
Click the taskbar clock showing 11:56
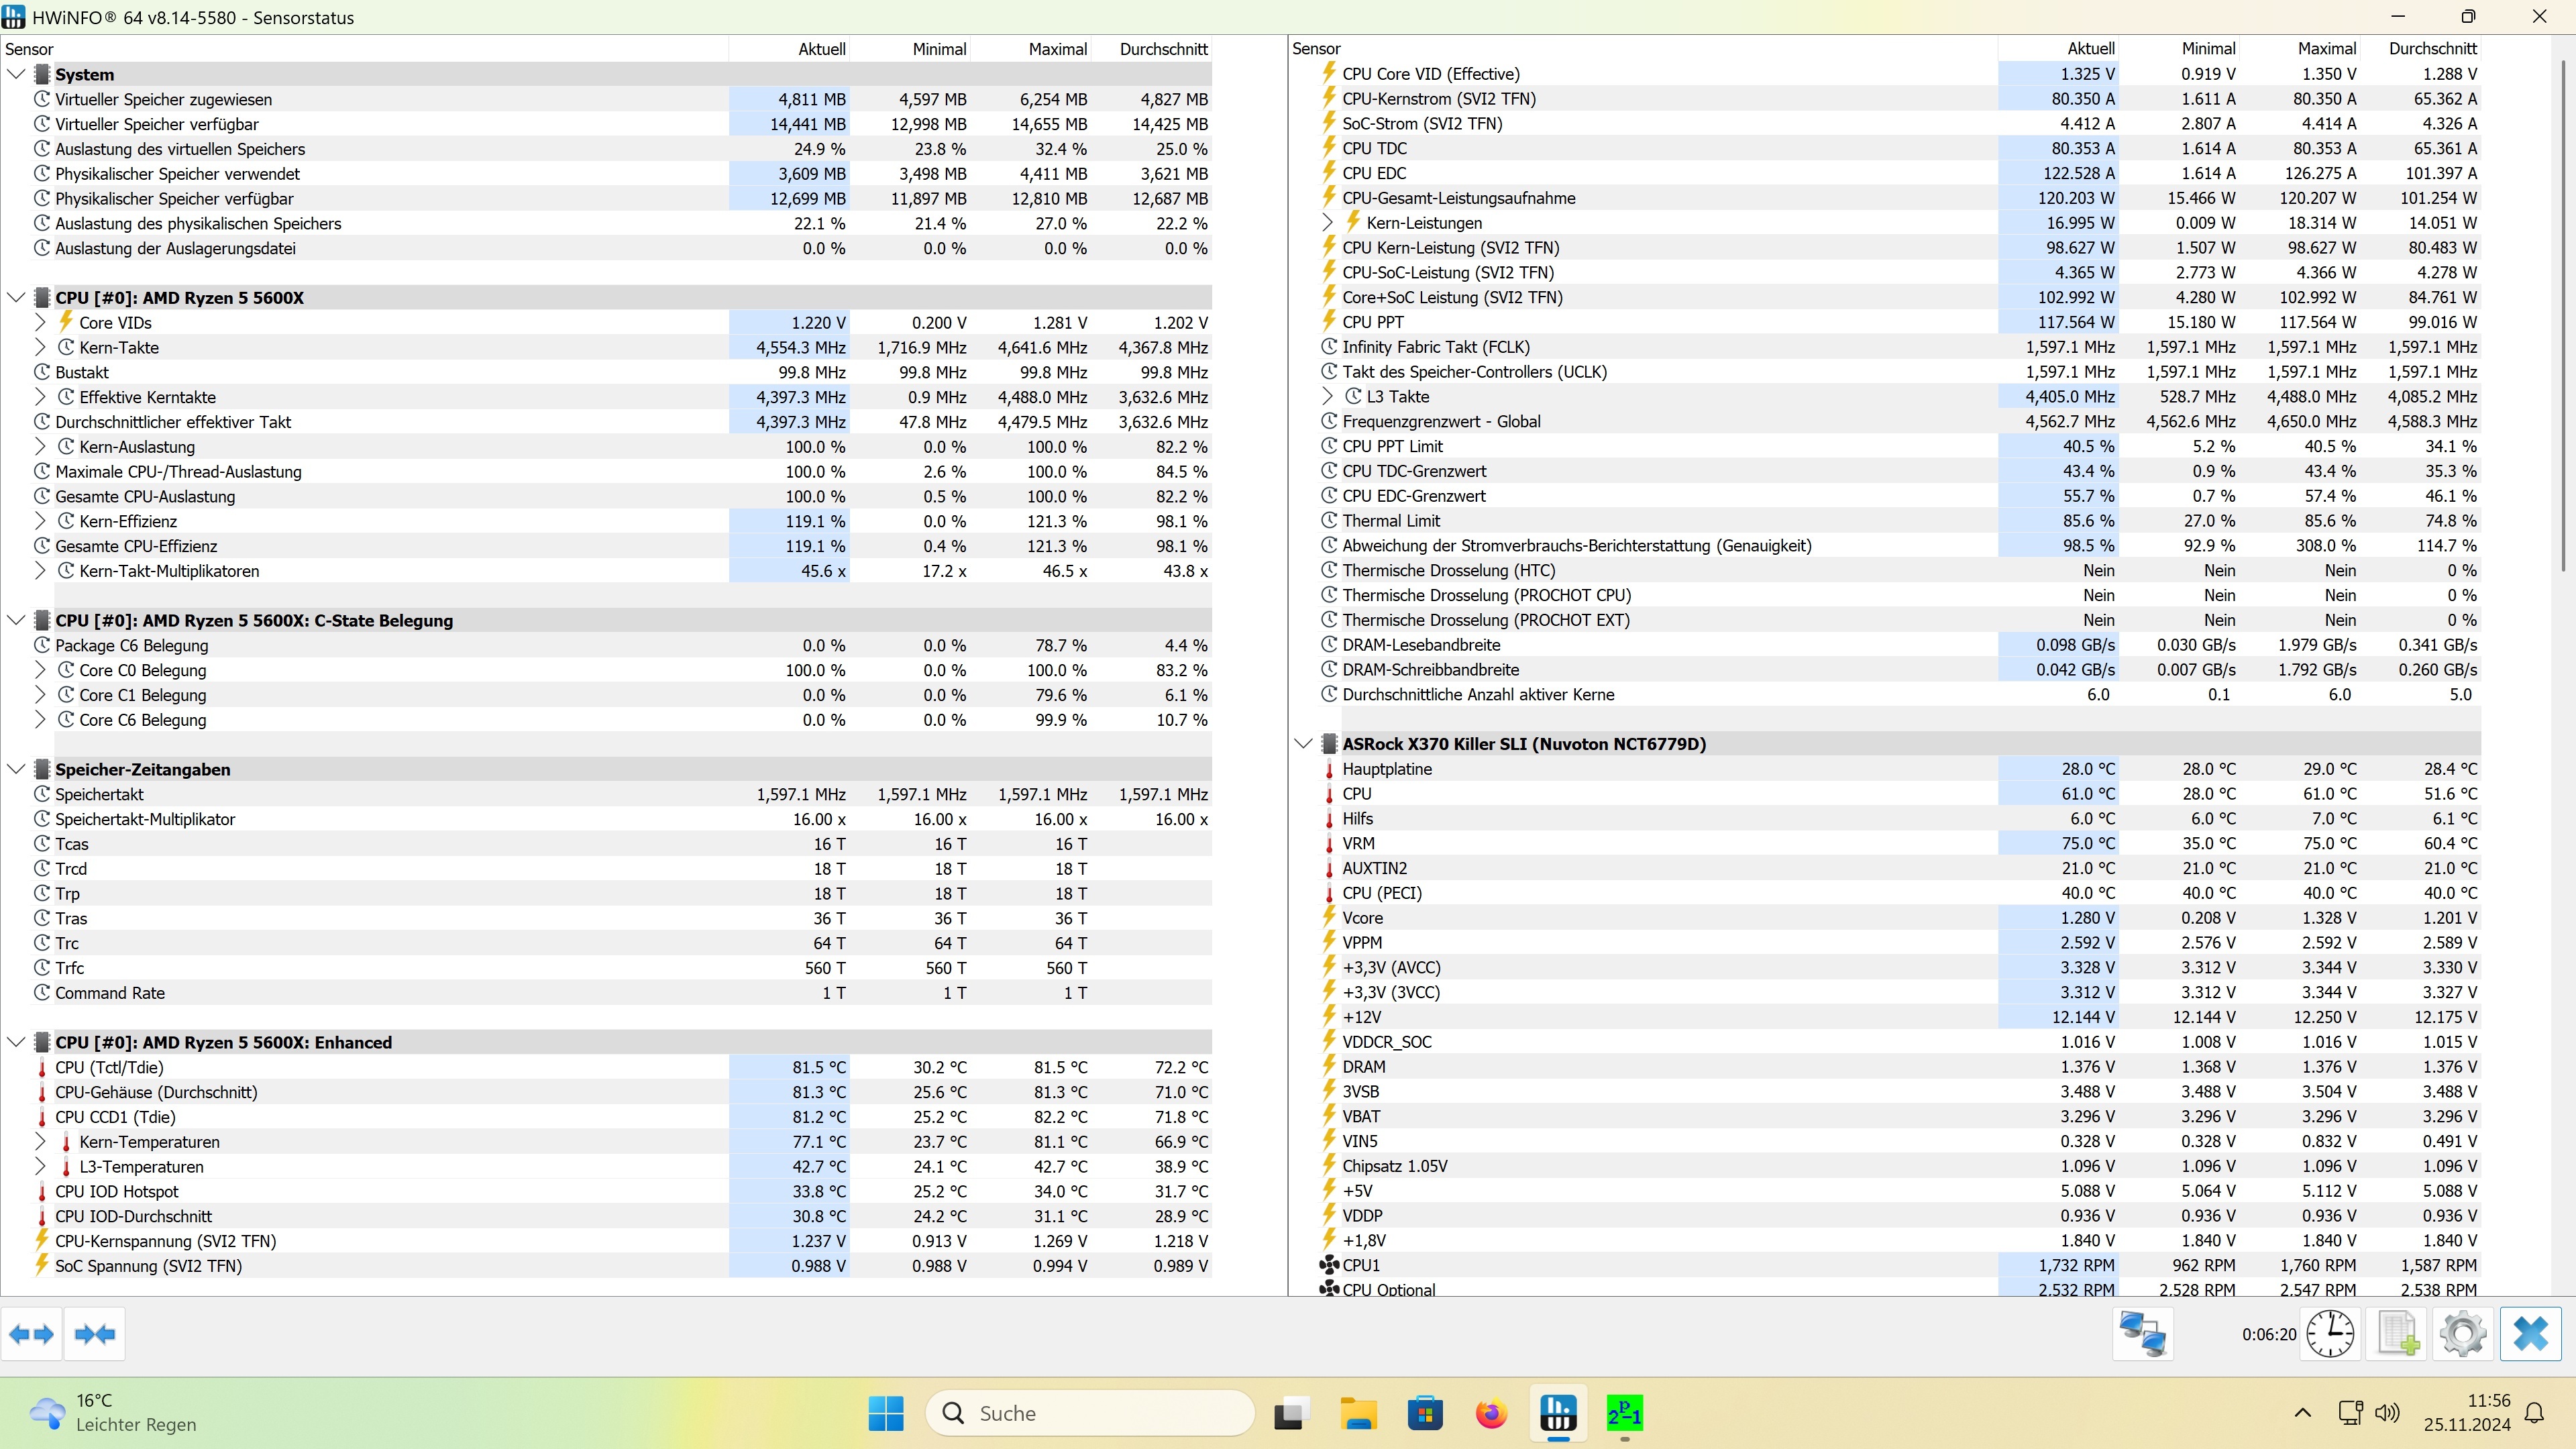[x=2467, y=1413]
